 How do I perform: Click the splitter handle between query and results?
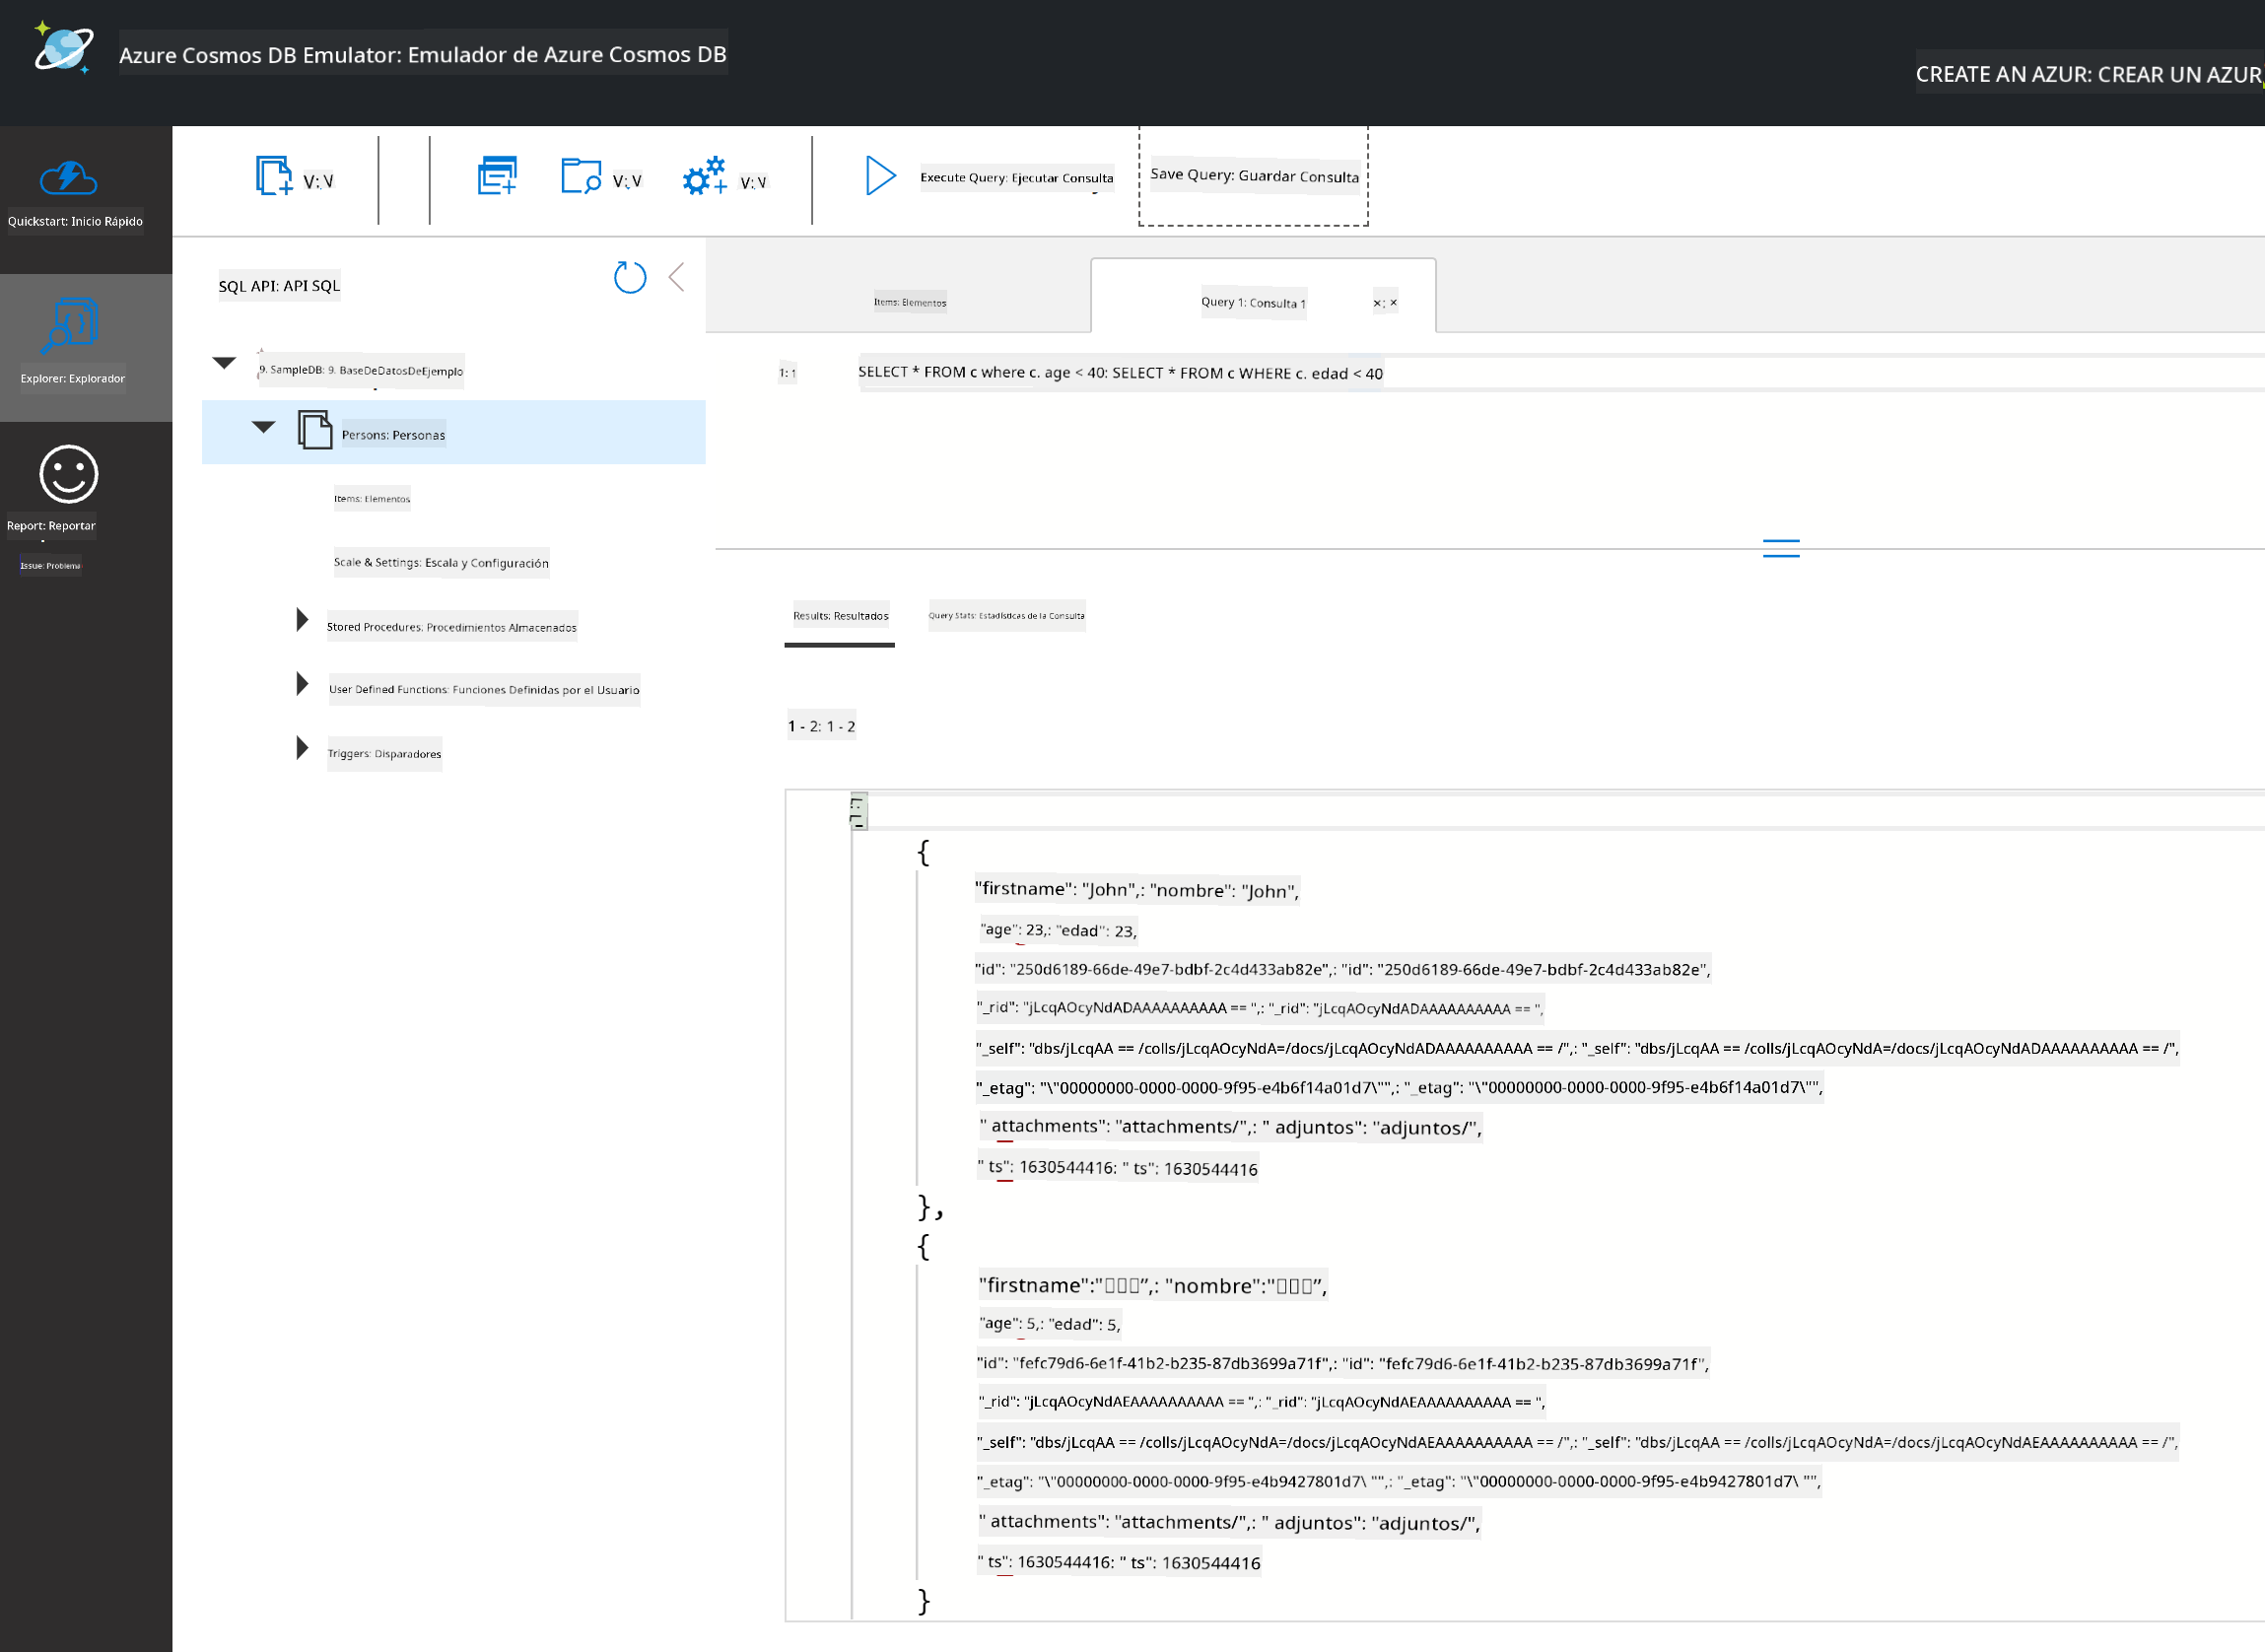[1780, 548]
